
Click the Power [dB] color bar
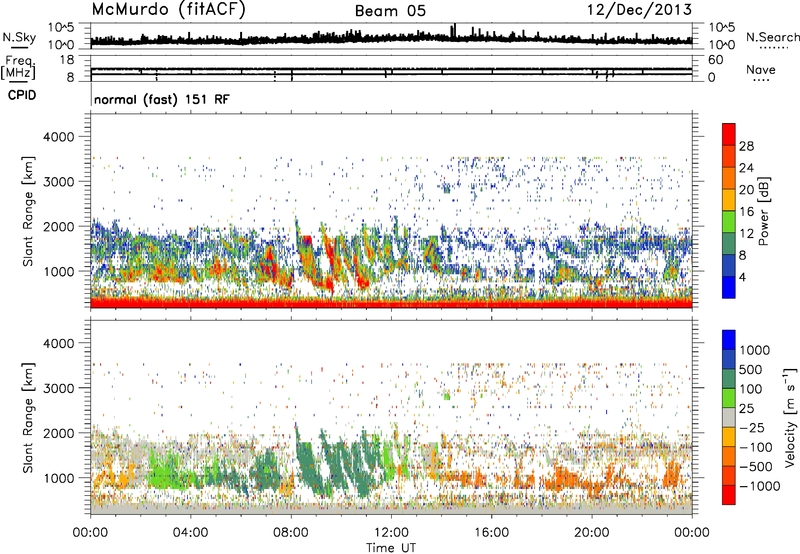click(x=729, y=211)
